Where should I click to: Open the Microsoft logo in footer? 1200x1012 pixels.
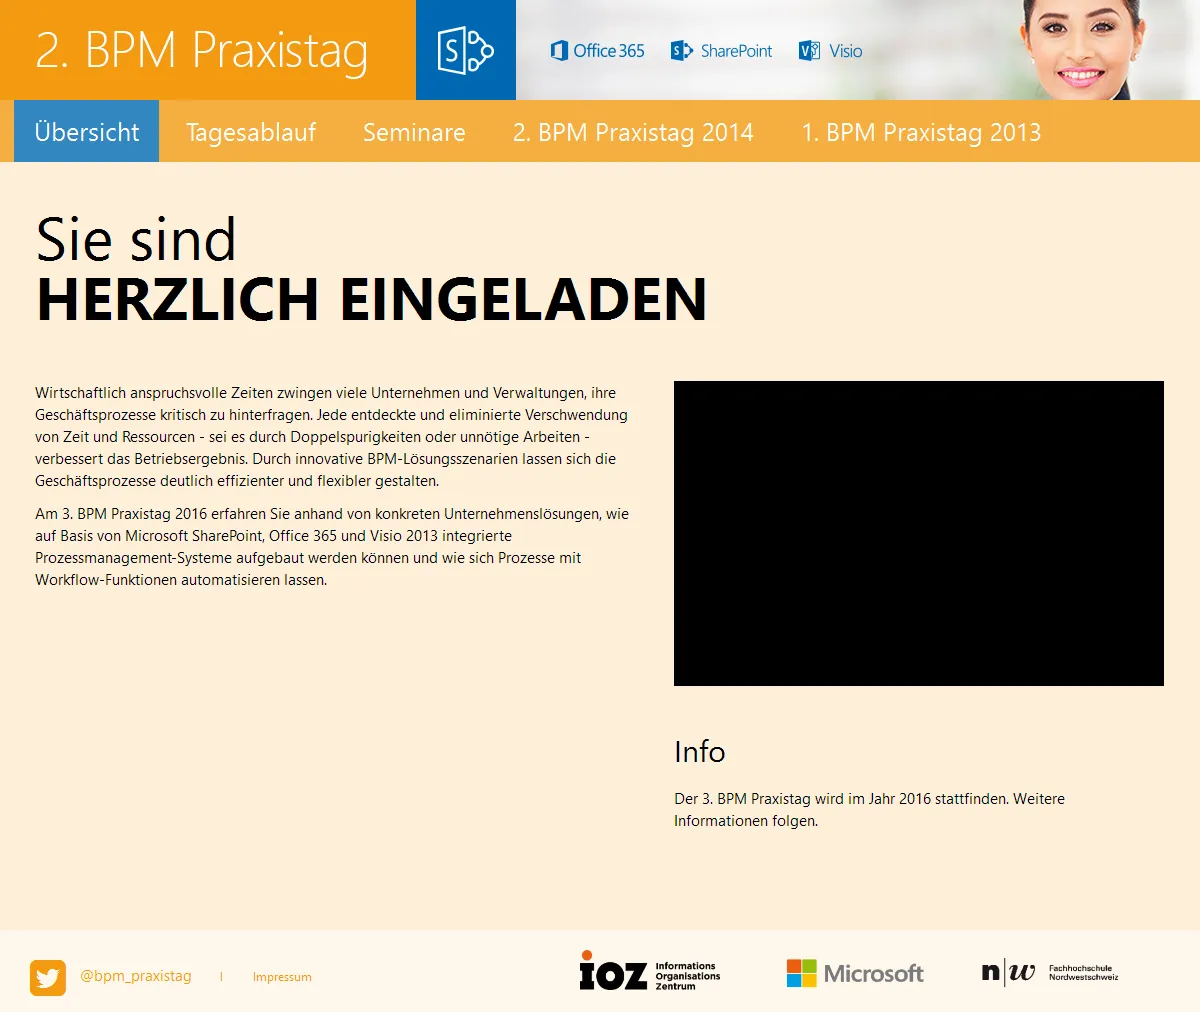tap(855, 973)
